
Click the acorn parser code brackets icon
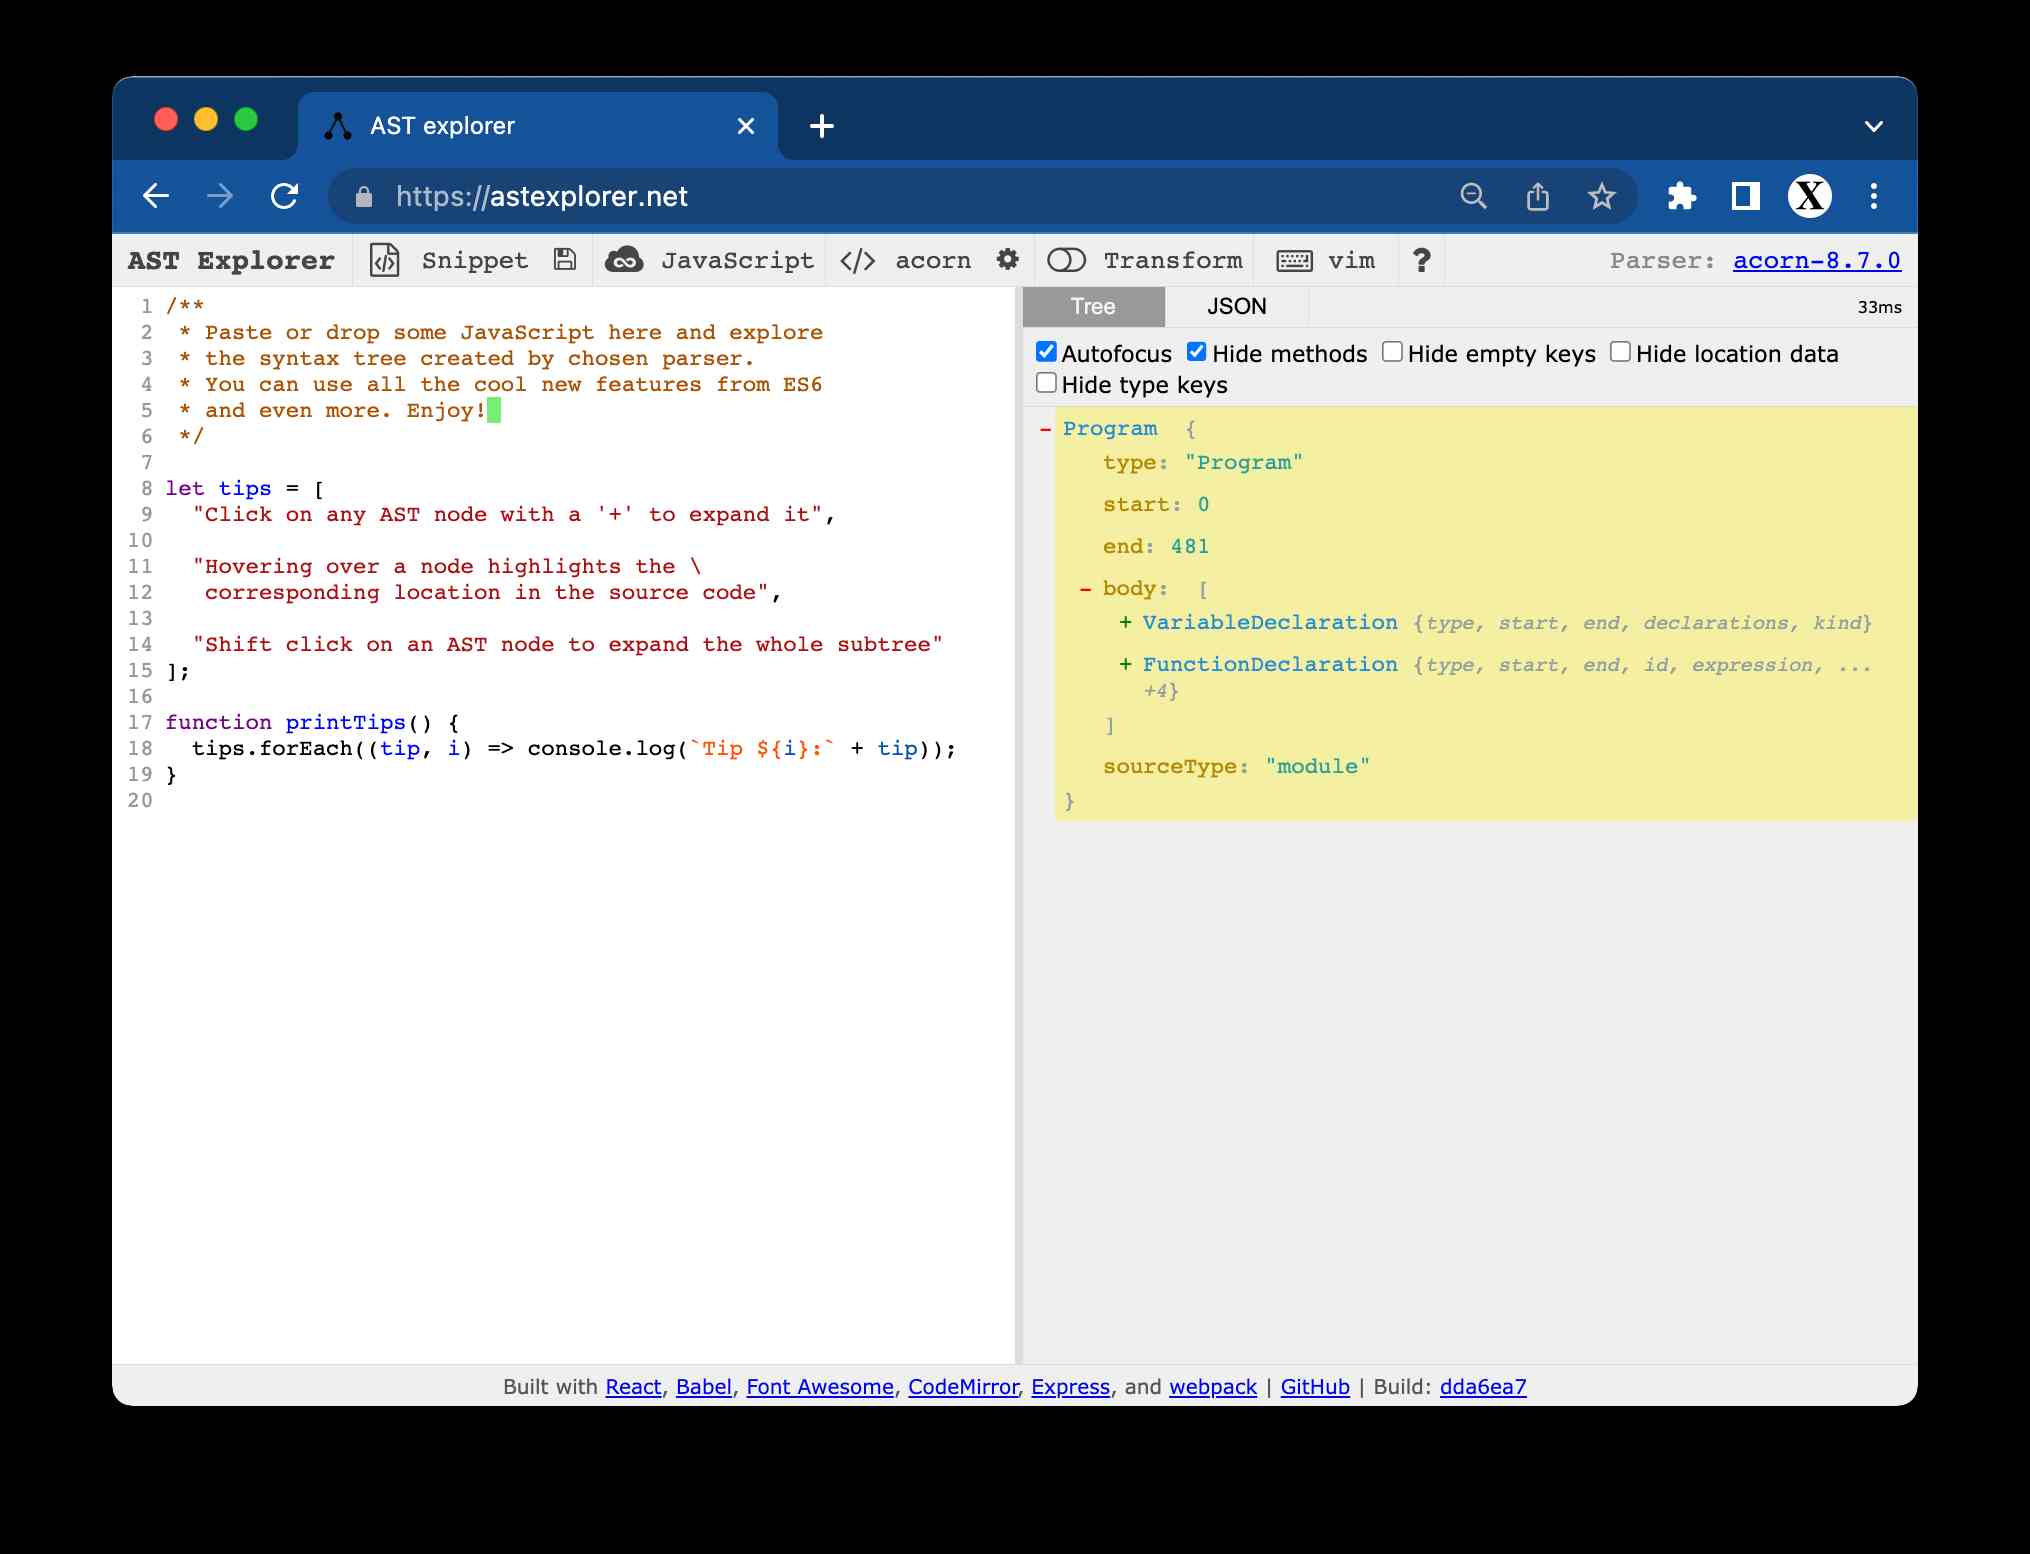point(858,261)
